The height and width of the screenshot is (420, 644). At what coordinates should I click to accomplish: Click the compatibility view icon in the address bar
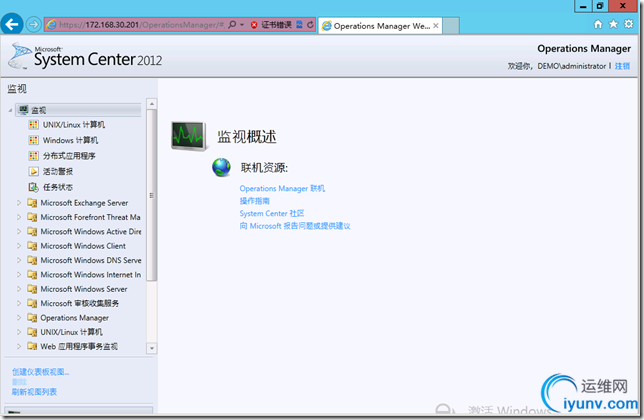[x=299, y=25]
